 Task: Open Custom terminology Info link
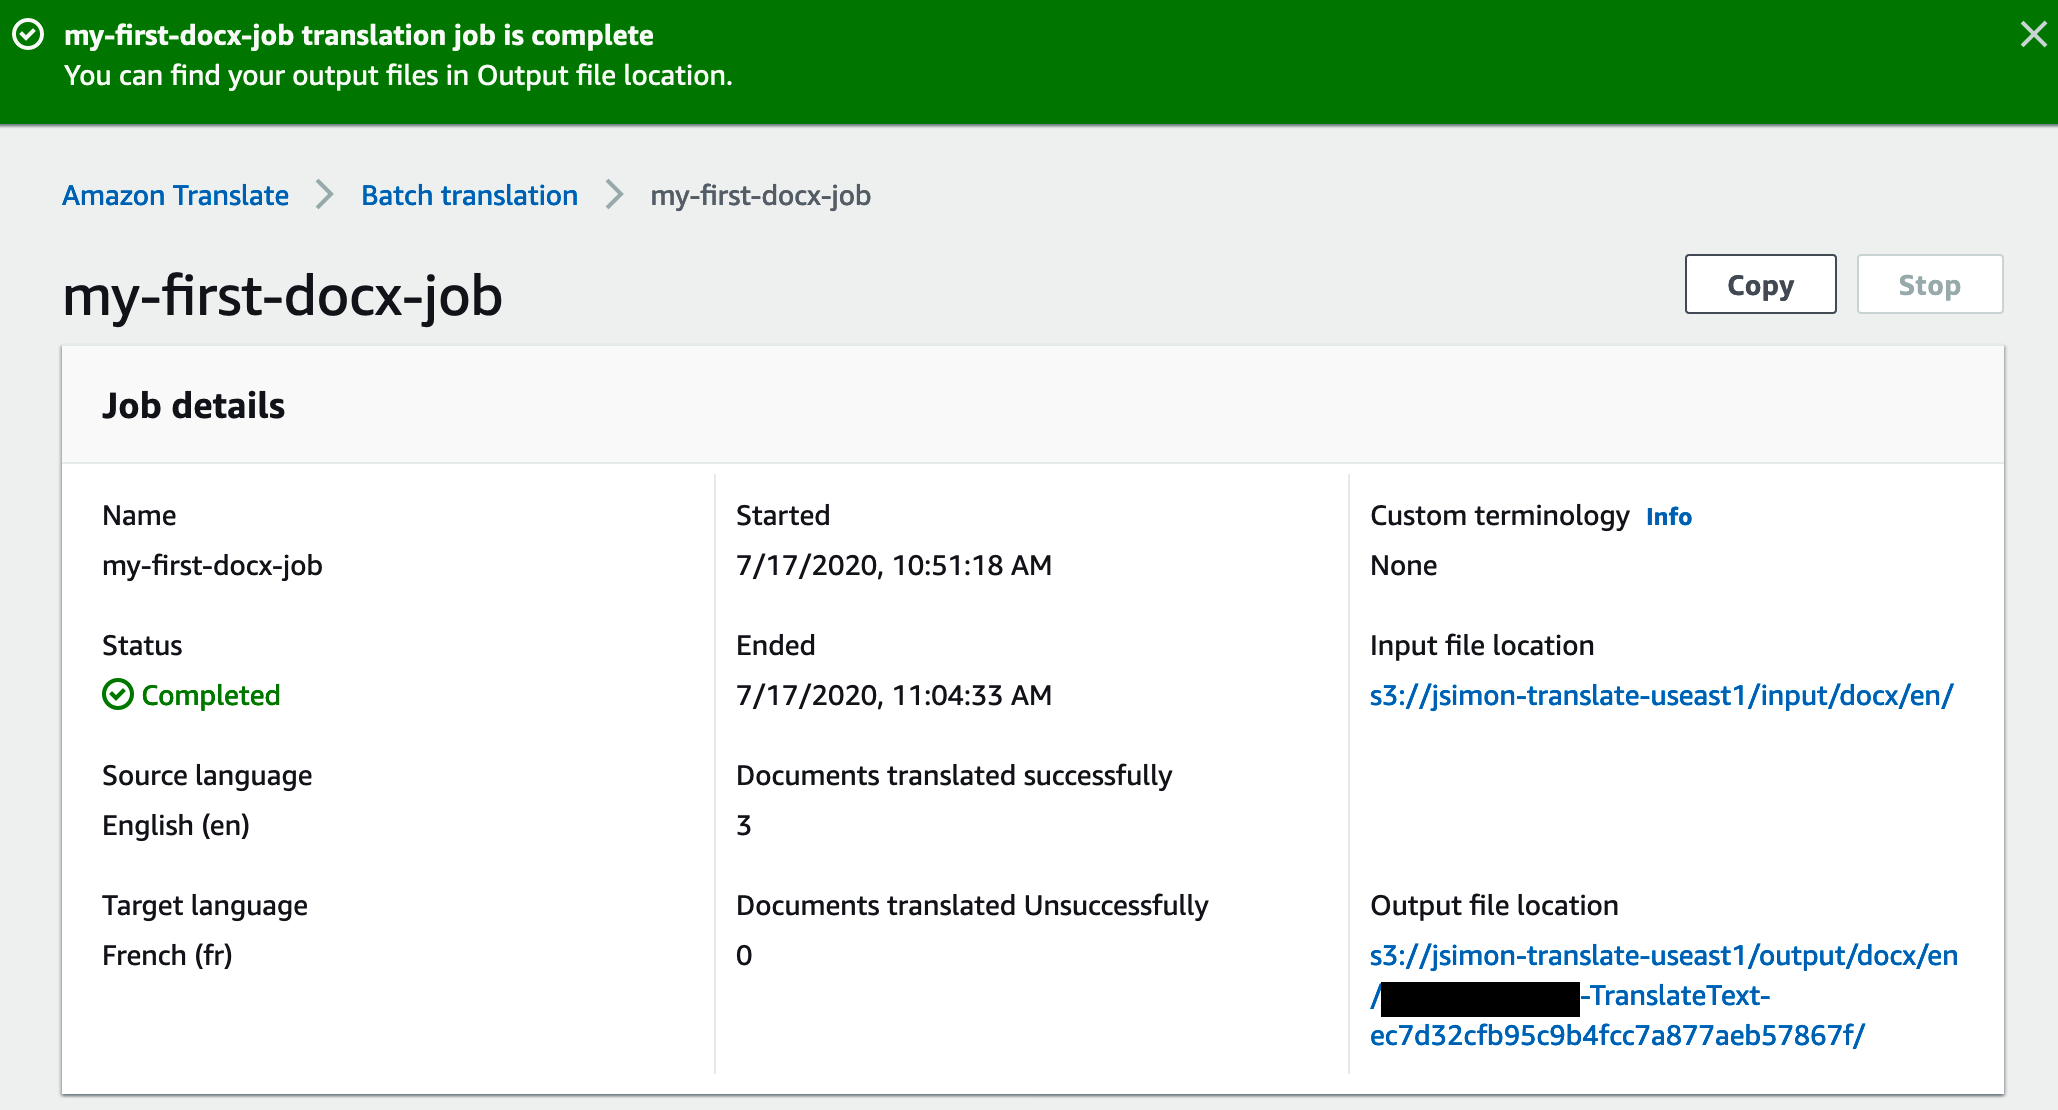tap(1668, 517)
